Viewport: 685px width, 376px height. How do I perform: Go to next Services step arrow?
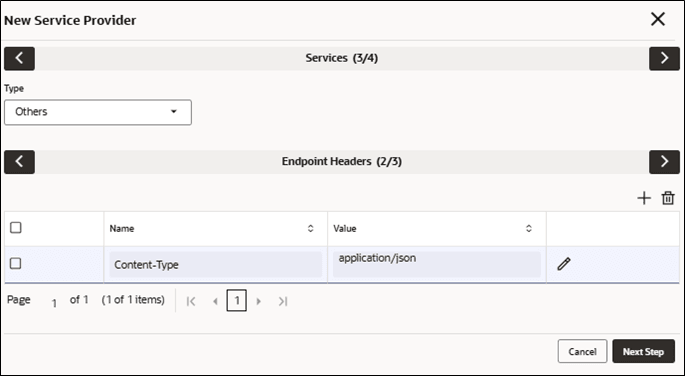coord(664,59)
